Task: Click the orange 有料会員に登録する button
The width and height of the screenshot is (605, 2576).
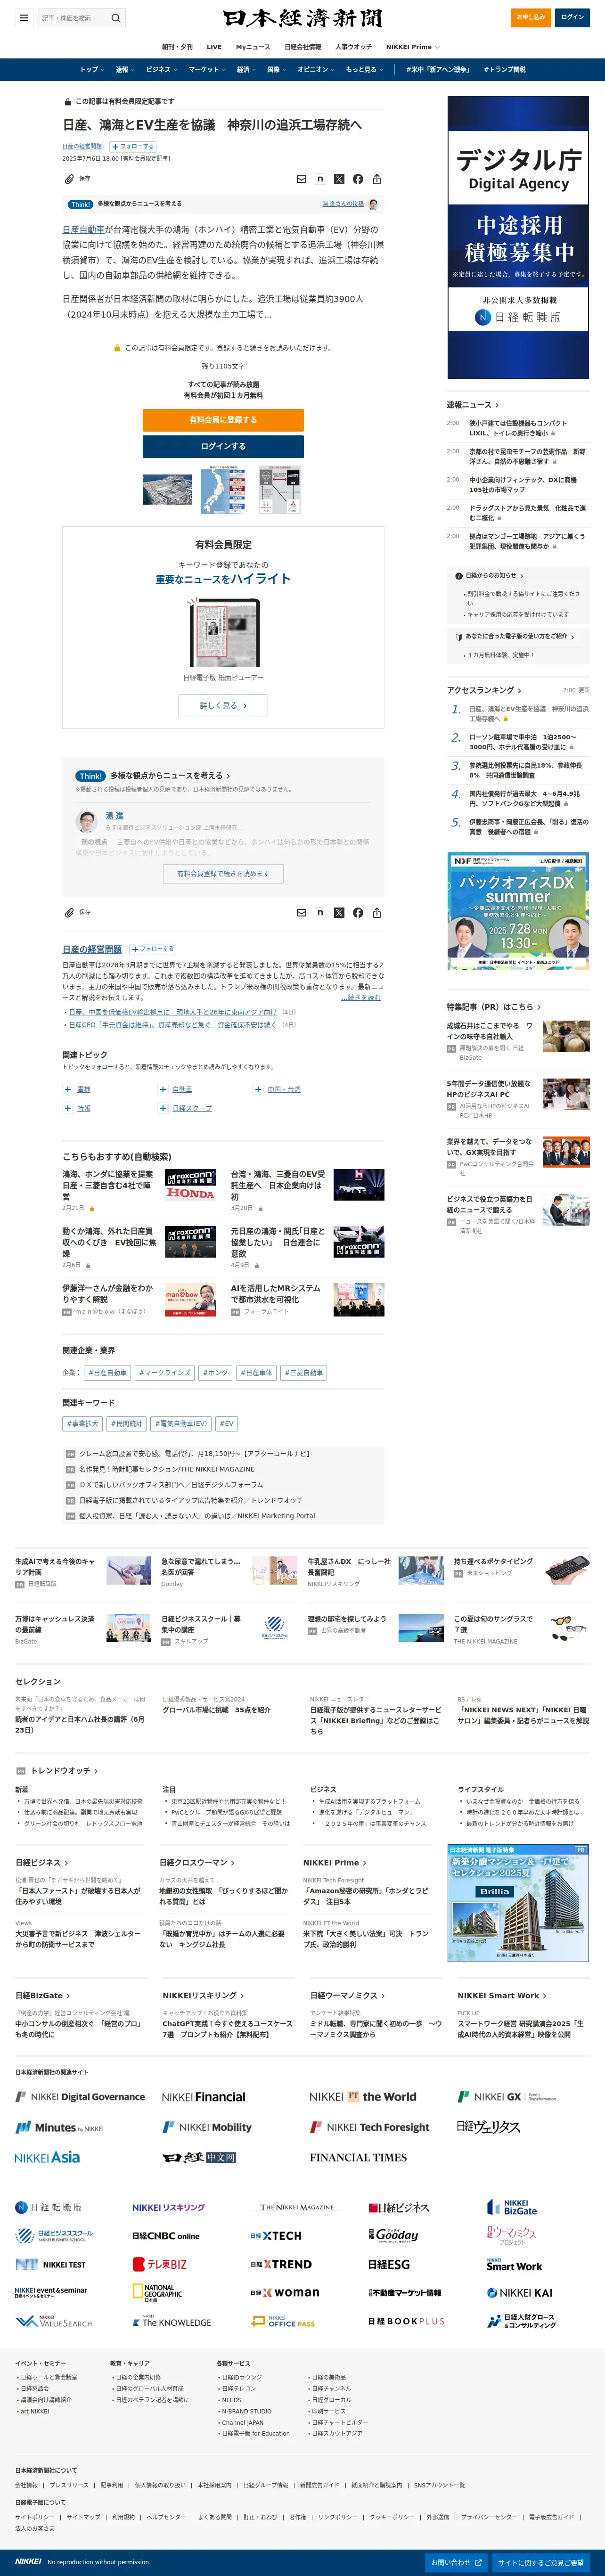Action: click(x=223, y=420)
